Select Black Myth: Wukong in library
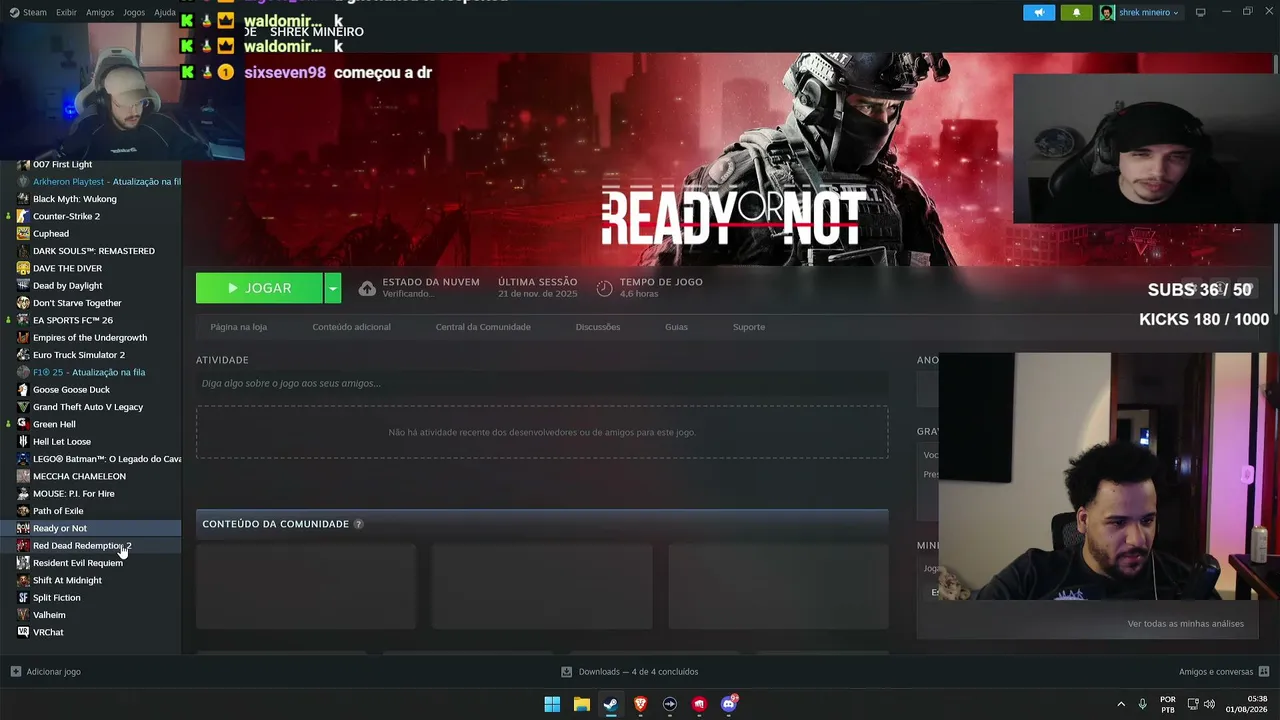This screenshot has width=1280, height=720. coord(90,199)
